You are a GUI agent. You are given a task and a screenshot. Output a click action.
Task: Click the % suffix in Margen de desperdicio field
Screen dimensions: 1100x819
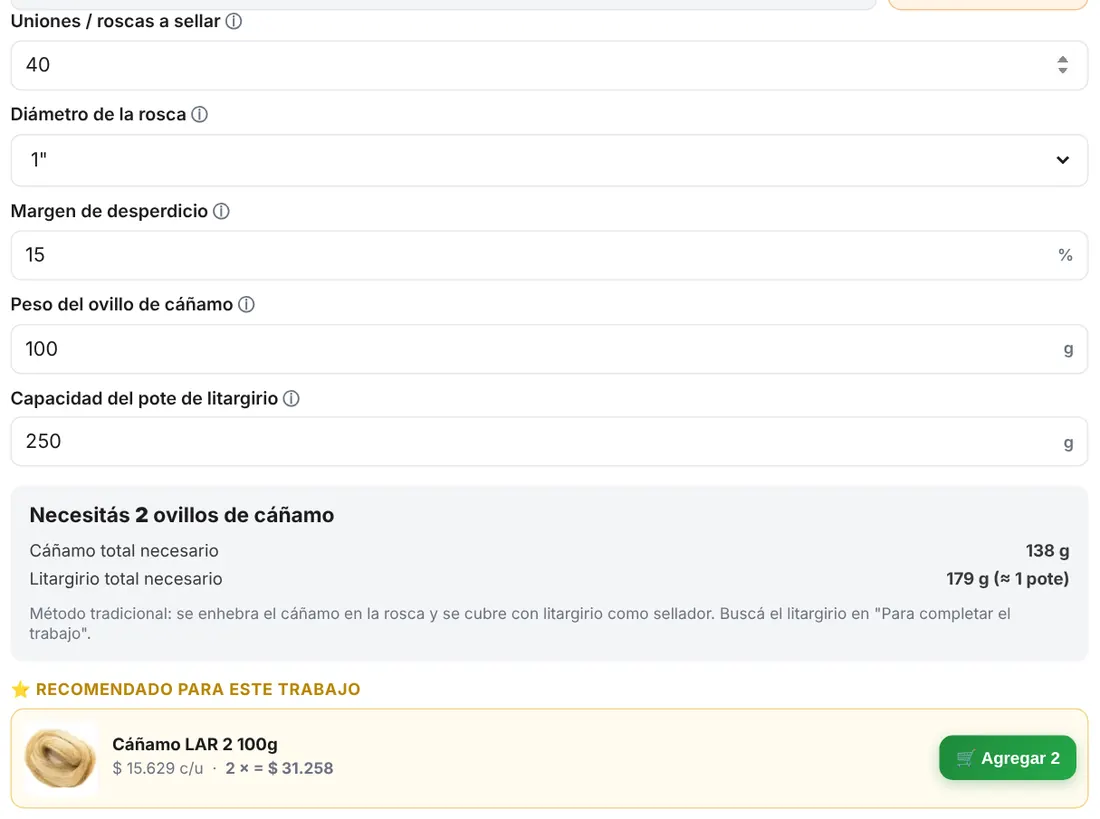[1065, 255]
